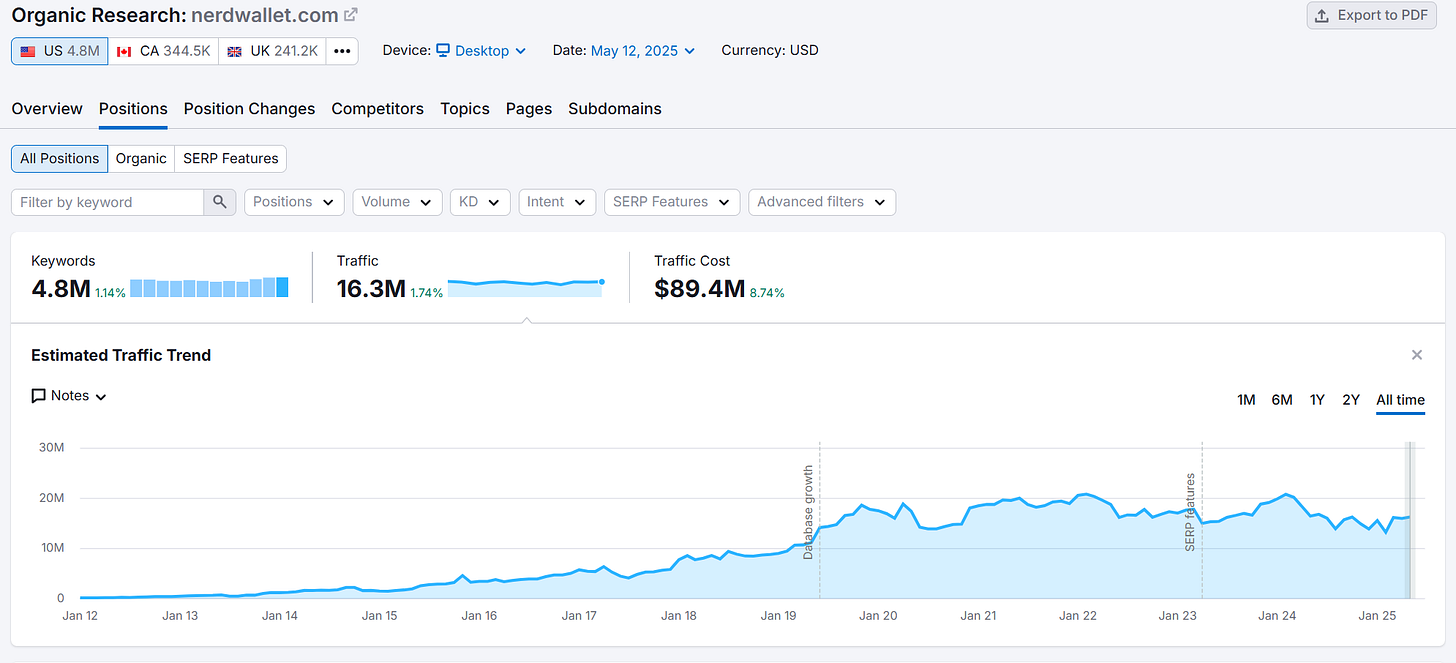Image resolution: width=1456 pixels, height=663 pixels.
Task: Open the more databases ellipsis button
Action: click(x=342, y=51)
